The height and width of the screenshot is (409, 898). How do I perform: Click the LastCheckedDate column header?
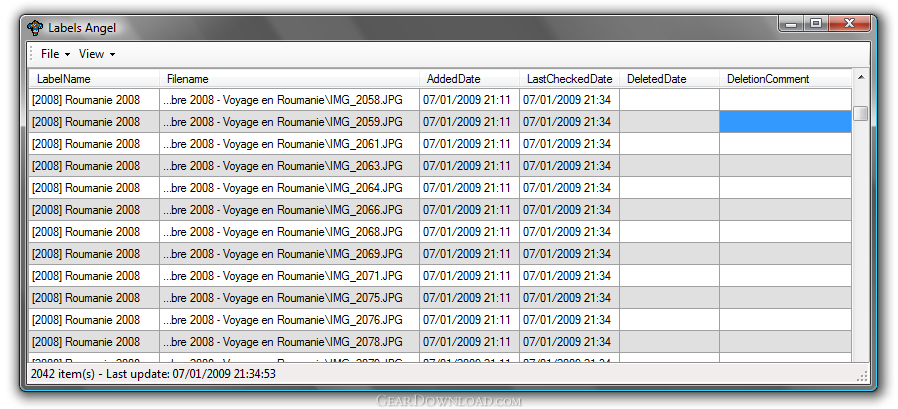click(569, 79)
